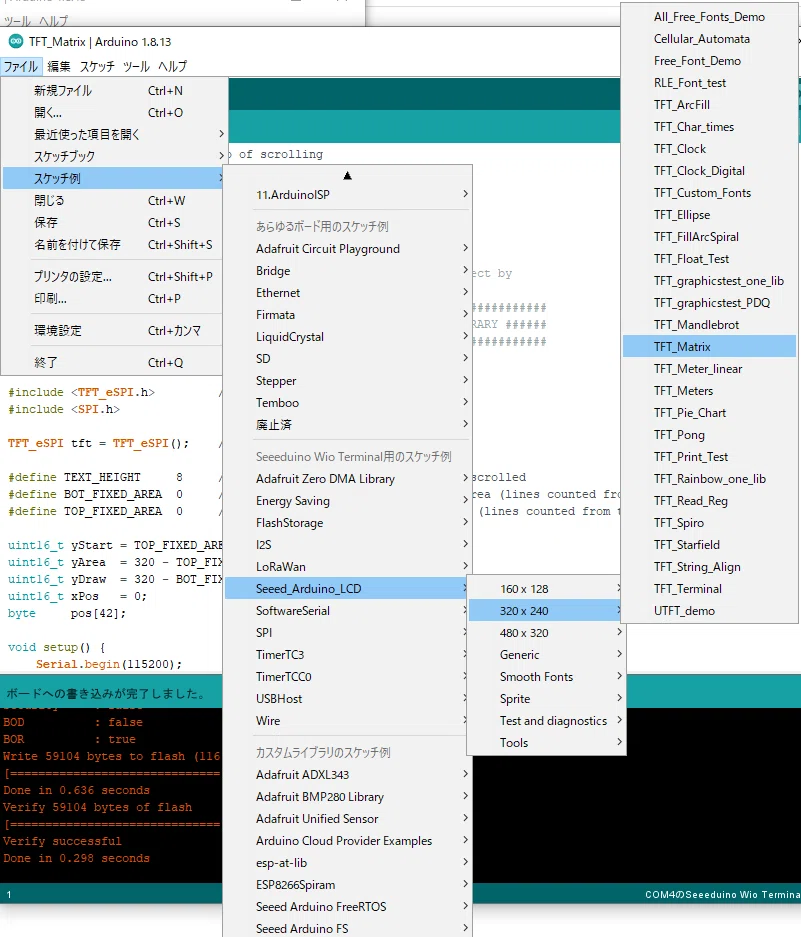
Task: Open the TFT_Pong example sketch
Action: (x=710, y=434)
